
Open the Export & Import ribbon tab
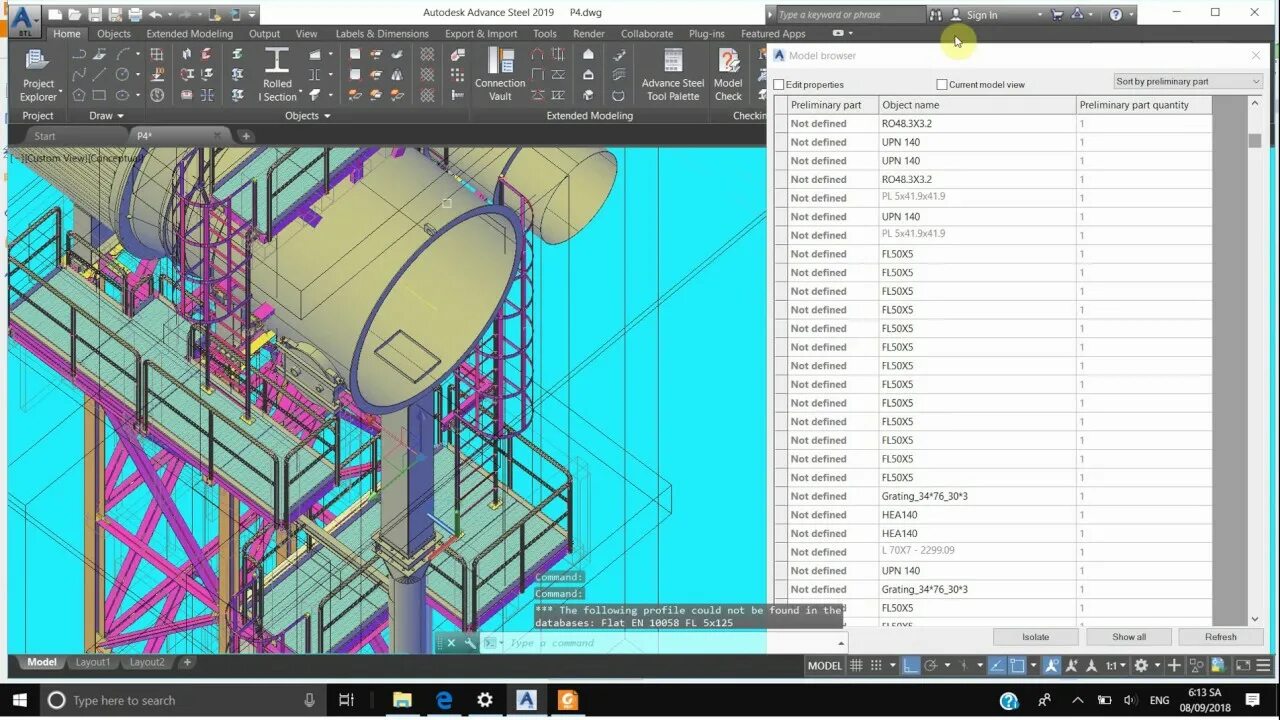(x=481, y=34)
